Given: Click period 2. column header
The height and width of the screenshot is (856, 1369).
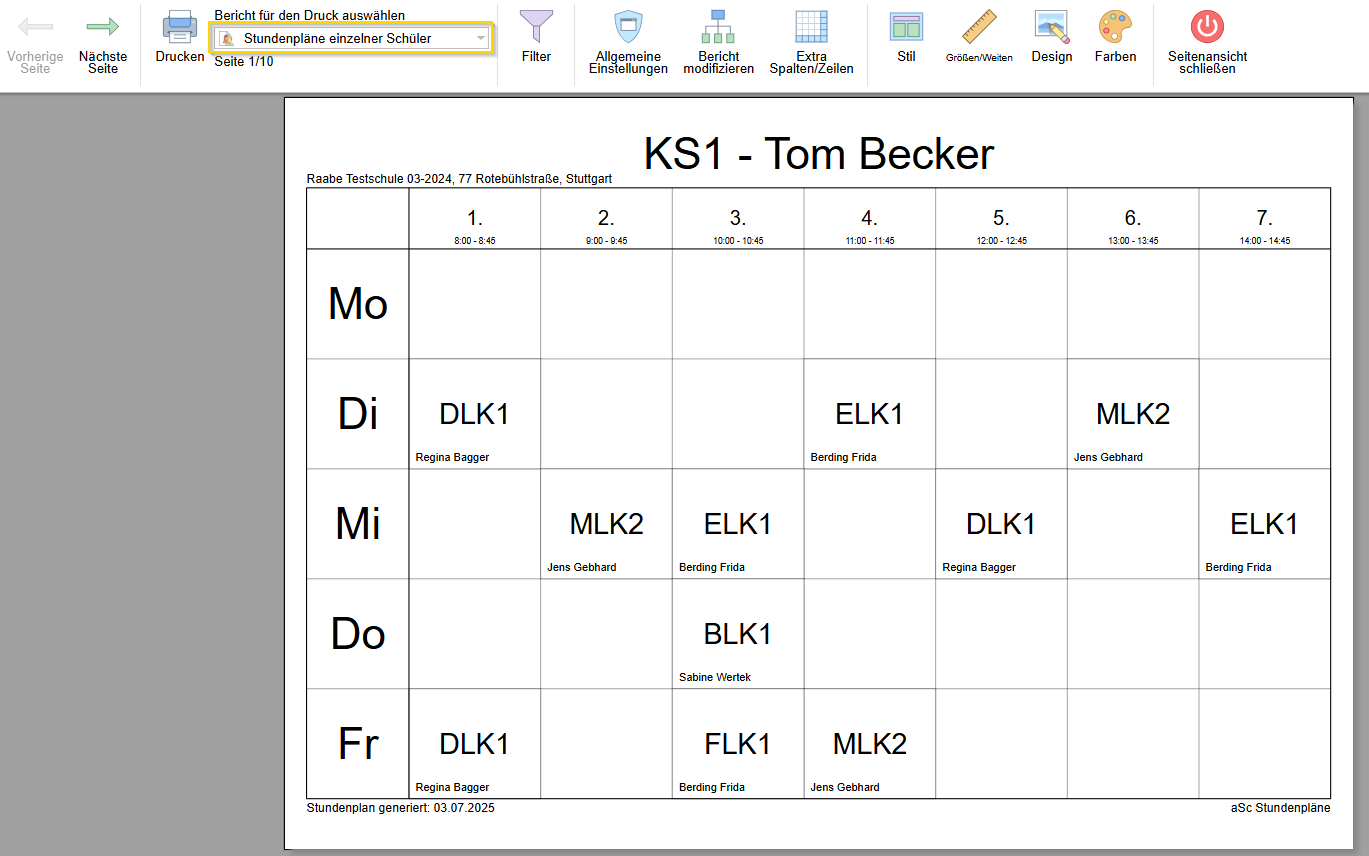Looking at the screenshot, I should click(x=606, y=219).
